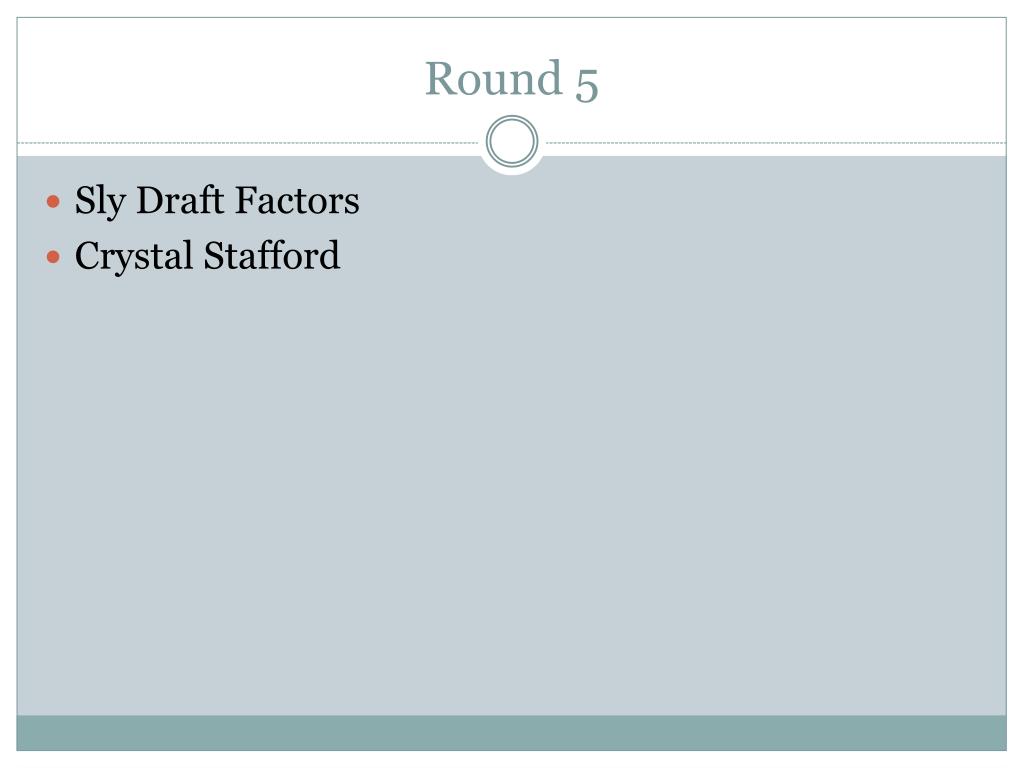Viewport: 1024px width, 768px height.
Task: Click the word "Round" in the title
Action: pos(494,78)
